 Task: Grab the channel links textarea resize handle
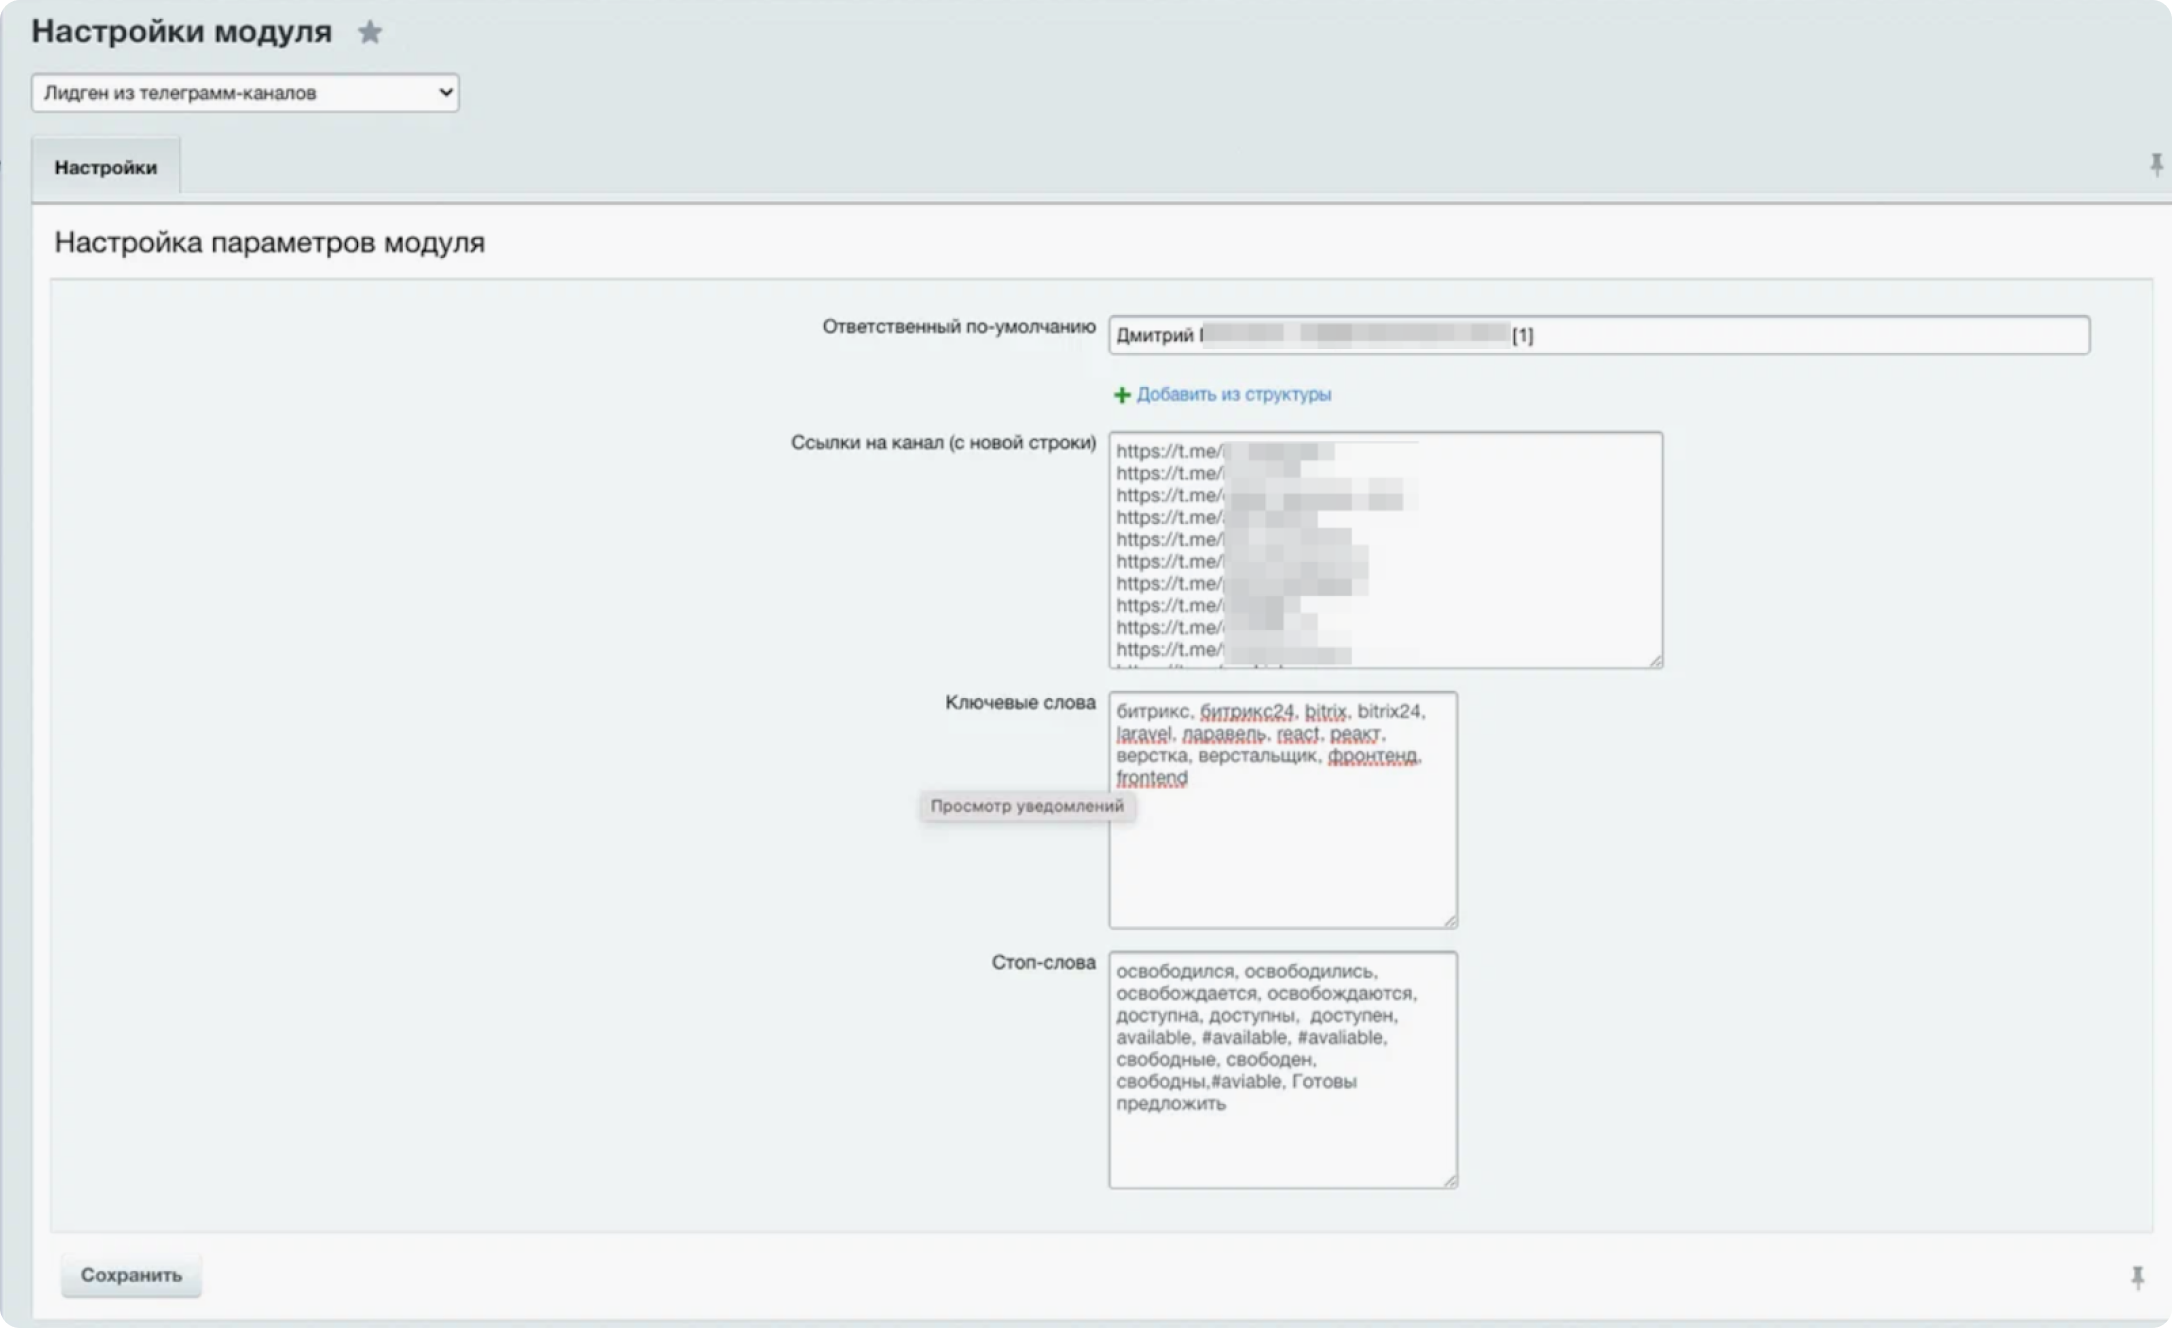tap(1655, 661)
